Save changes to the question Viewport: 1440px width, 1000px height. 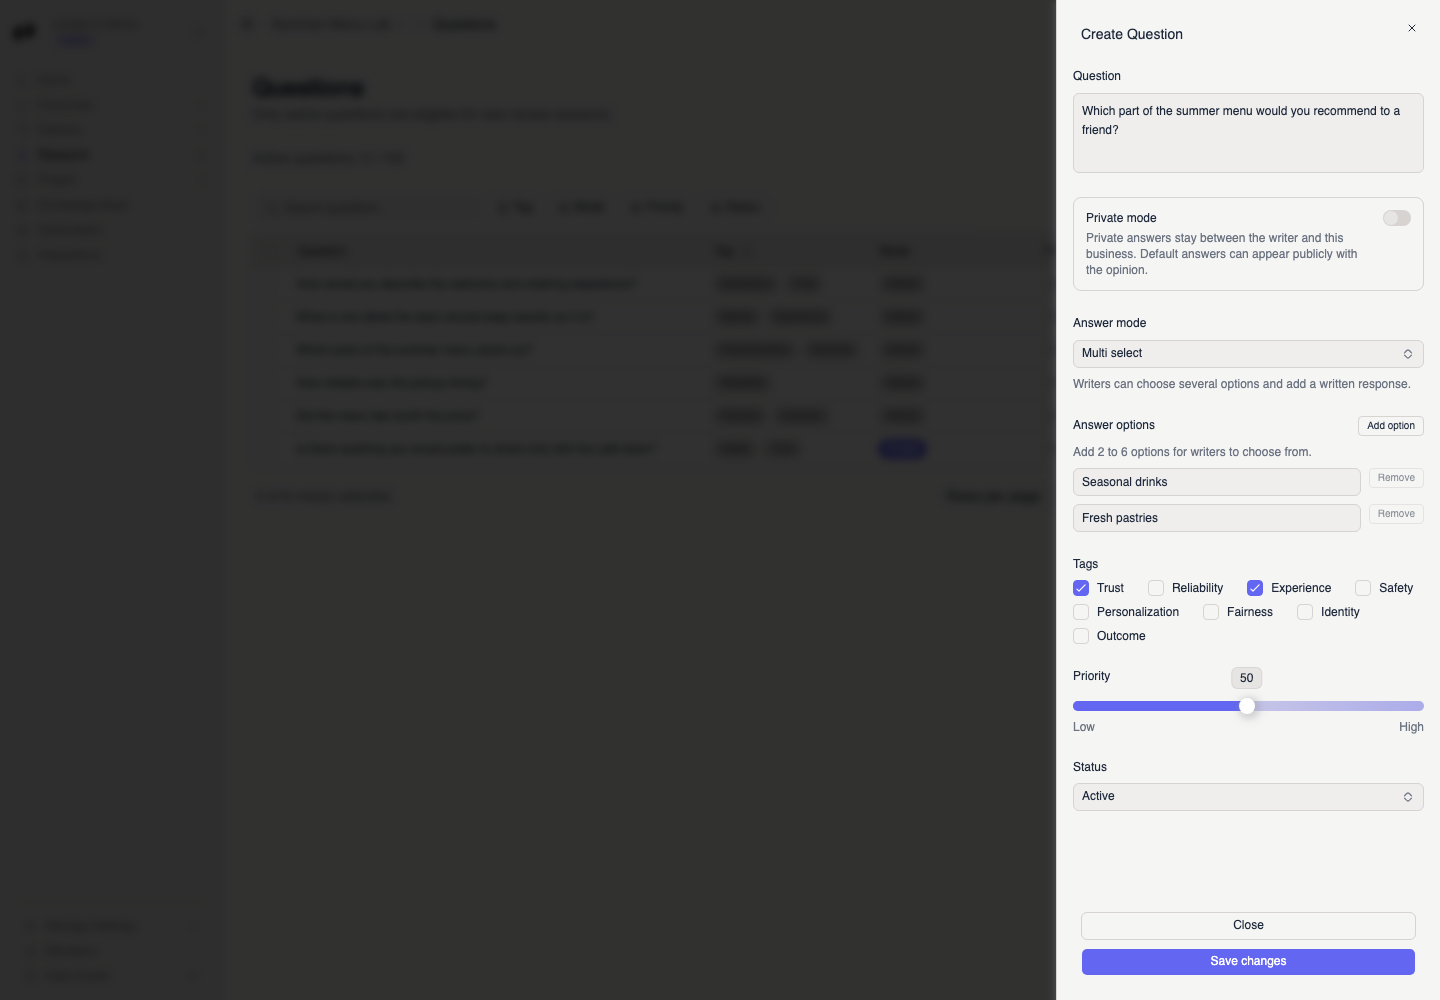1248,962
